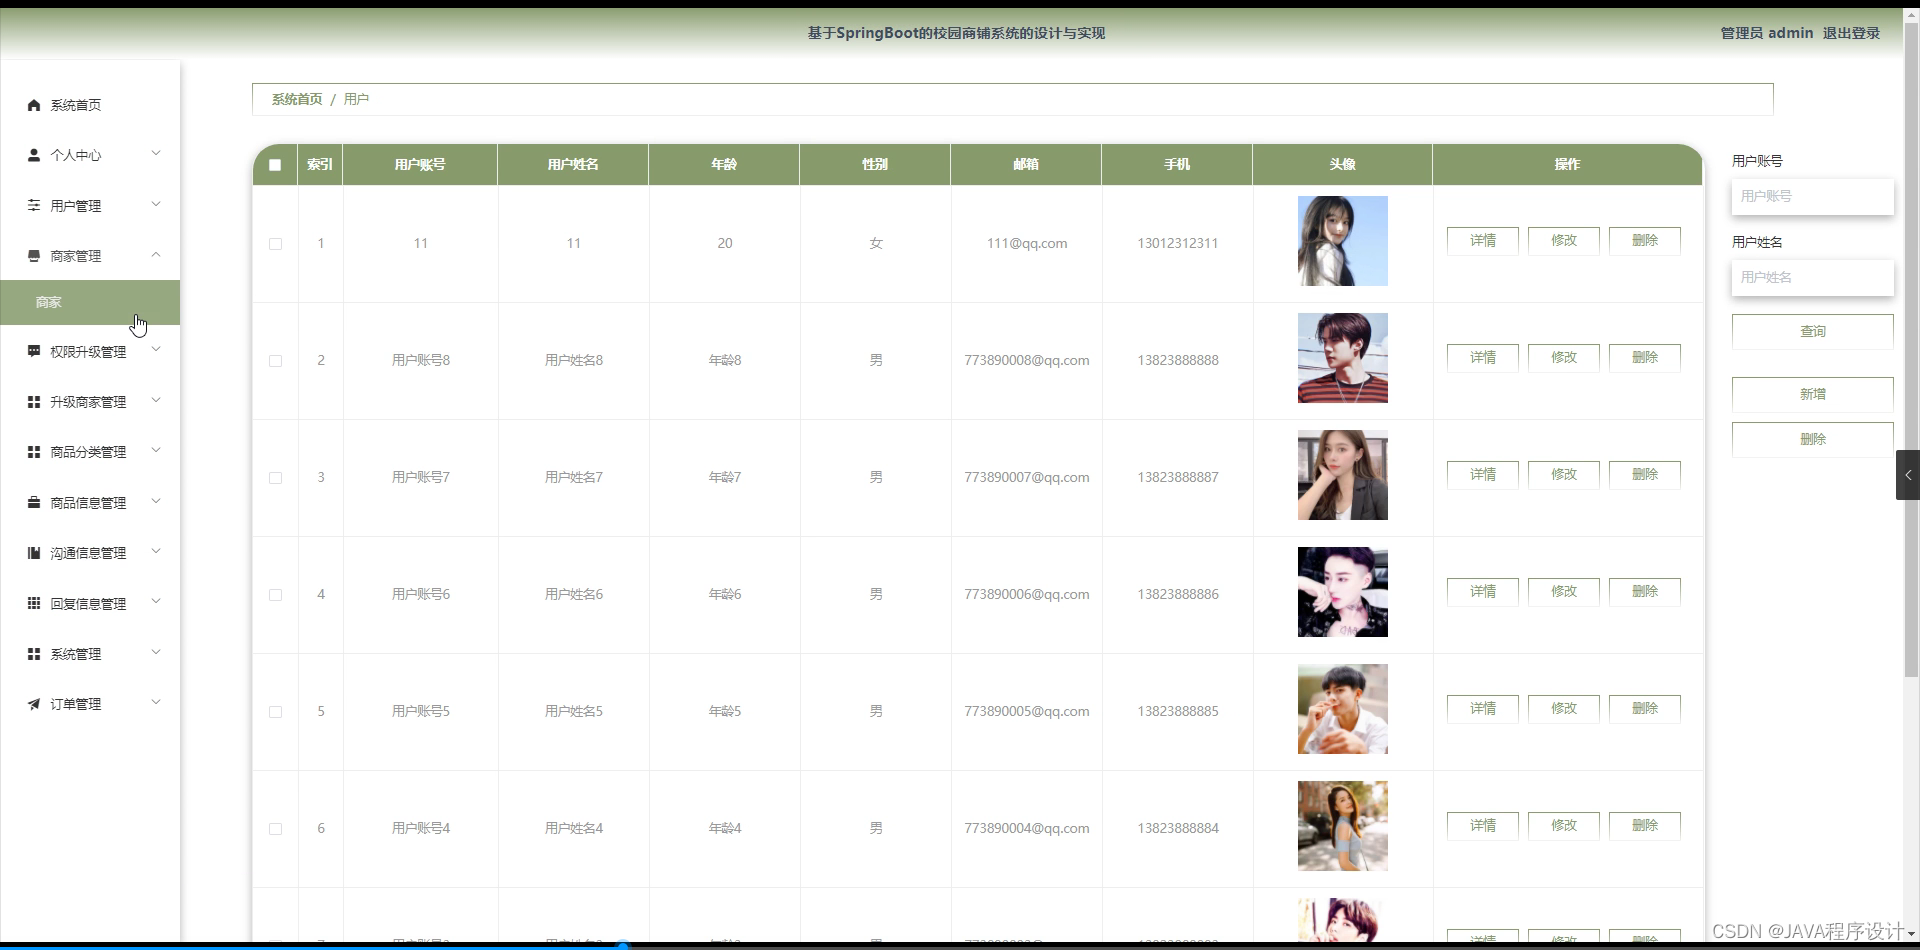Expand the 商品信息管理 chevron
The height and width of the screenshot is (950, 1920).
click(x=156, y=501)
